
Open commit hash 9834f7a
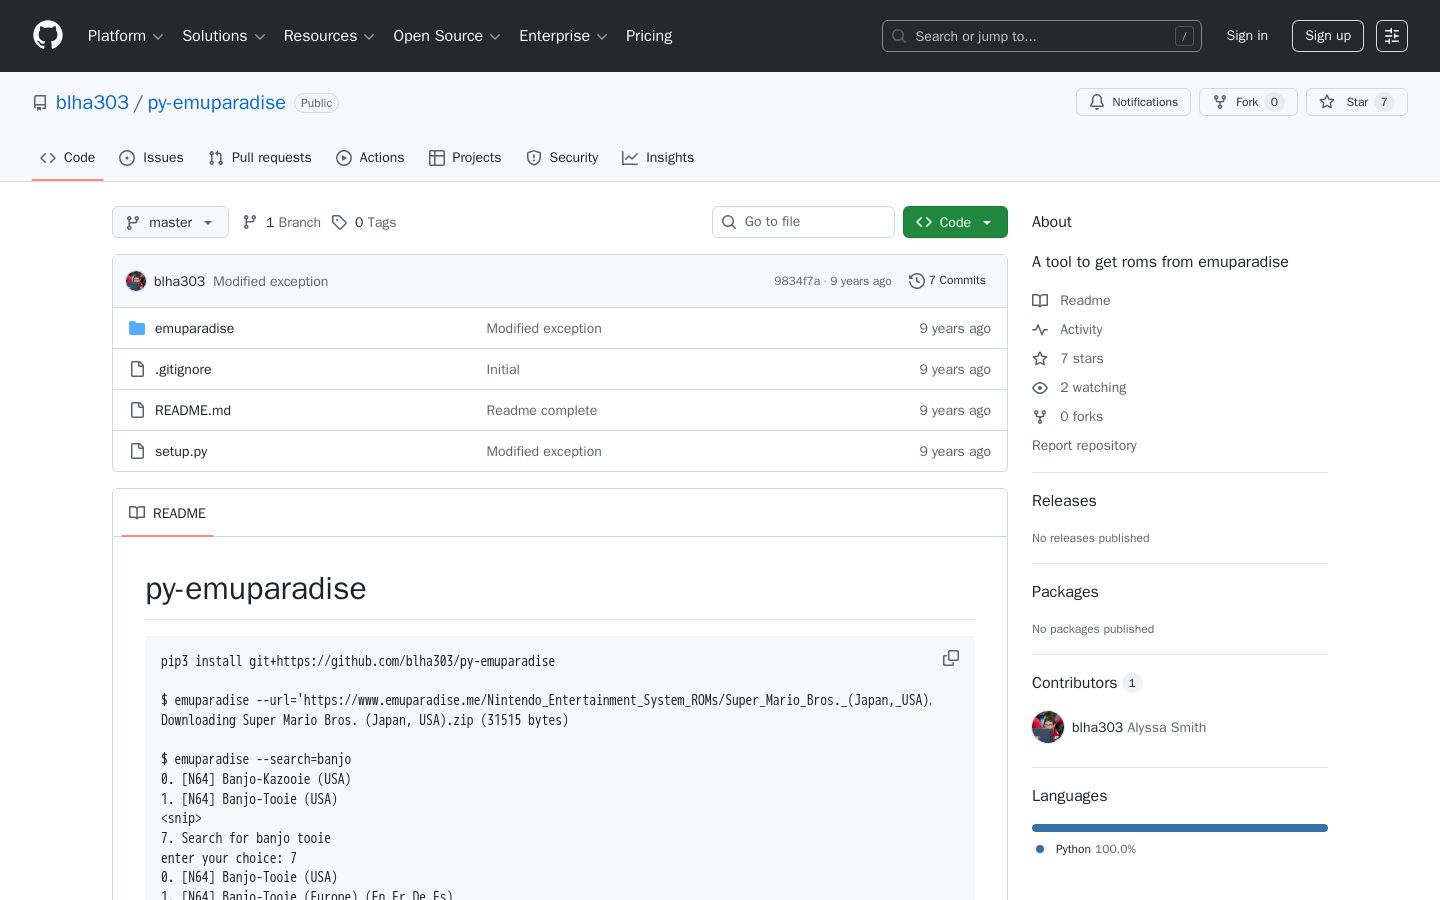(x=797, y=281)
